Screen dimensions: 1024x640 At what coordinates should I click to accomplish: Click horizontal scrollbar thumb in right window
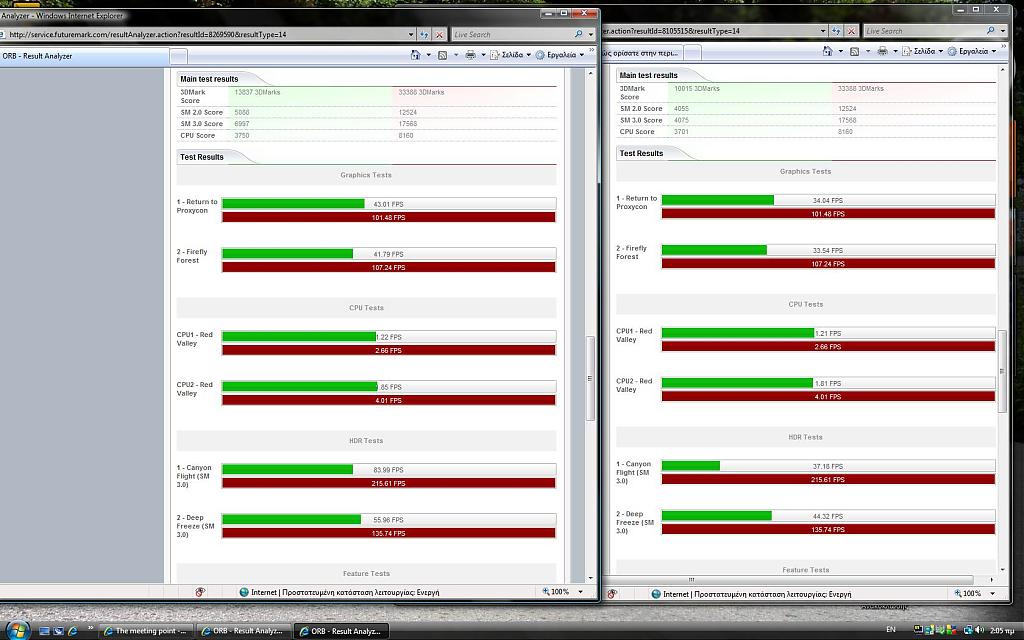pyautogui.click(x=692, y=579)
